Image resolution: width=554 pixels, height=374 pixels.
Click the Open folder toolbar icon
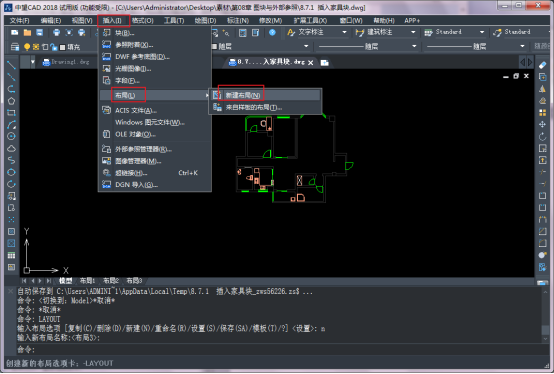click(x=27, y=32)
